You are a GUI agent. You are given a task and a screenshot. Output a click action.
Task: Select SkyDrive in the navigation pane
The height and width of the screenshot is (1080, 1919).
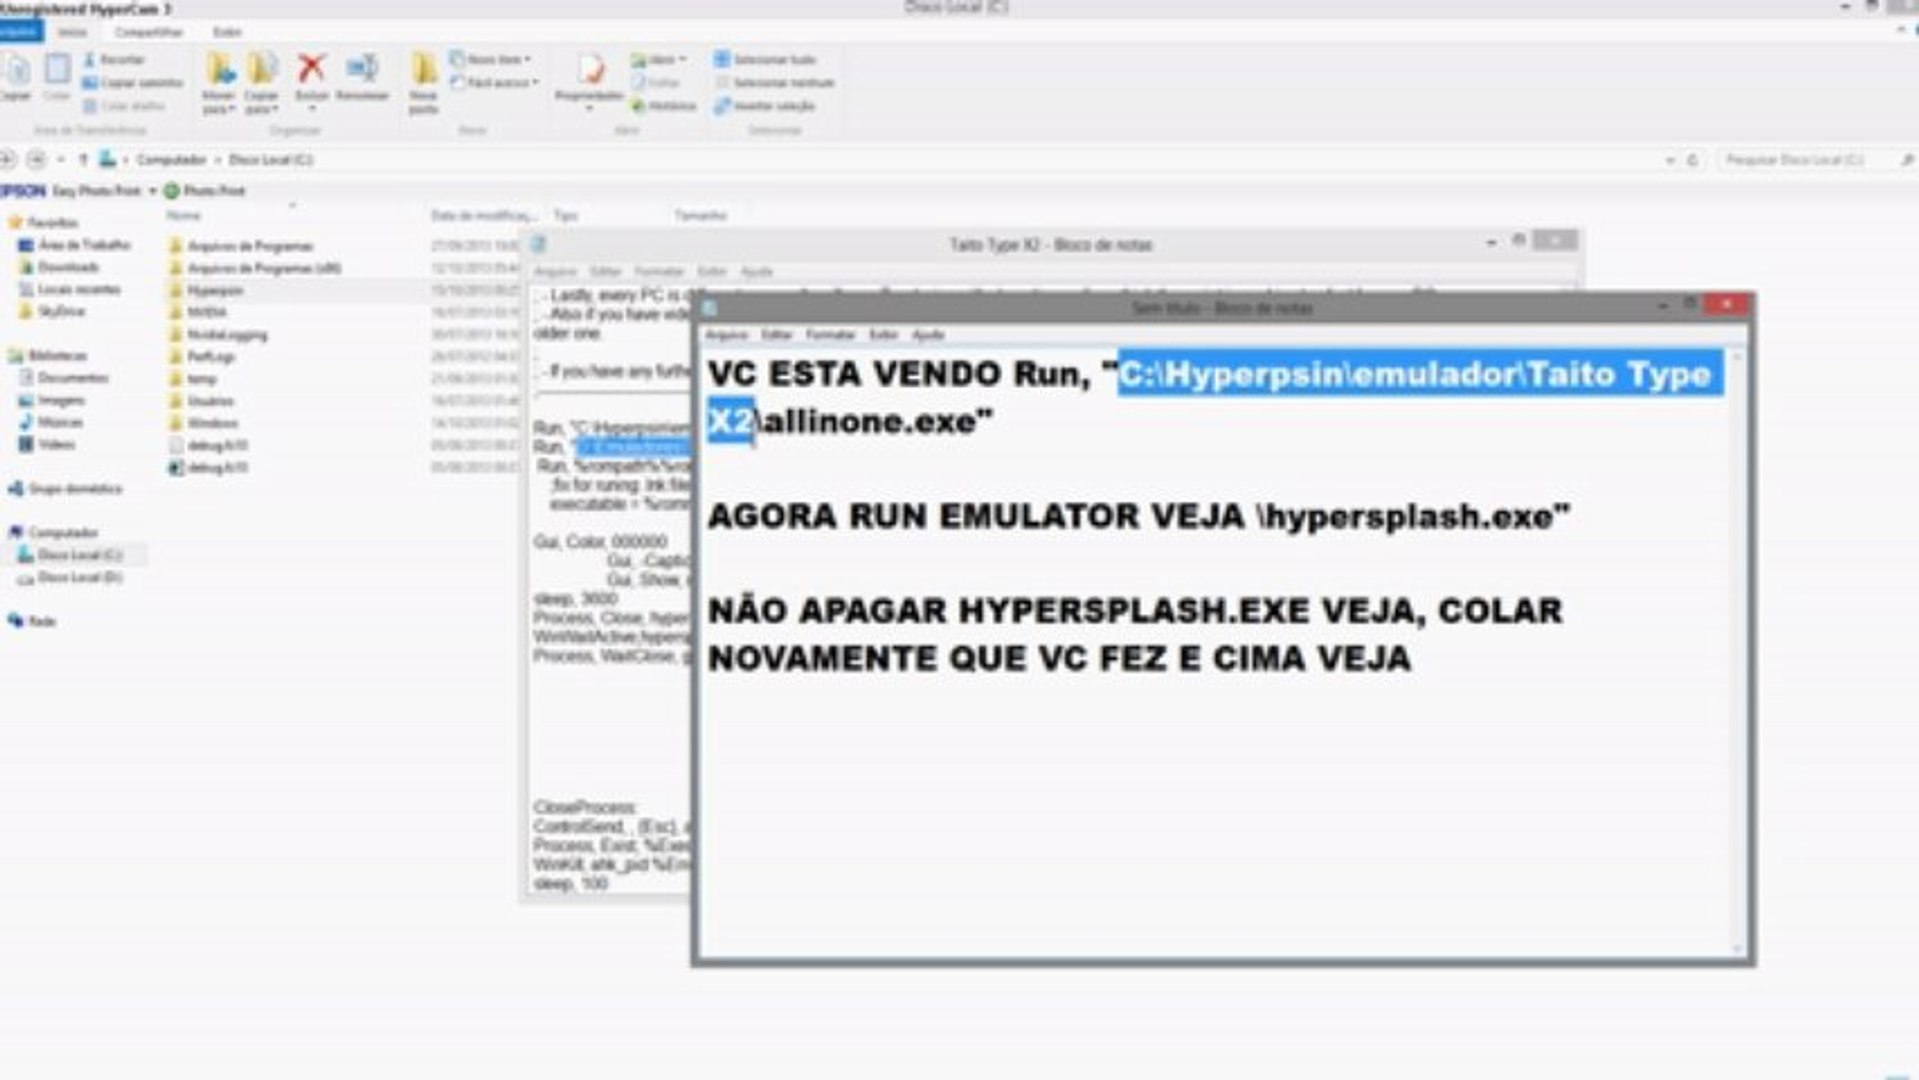click(x=53, y=311)
